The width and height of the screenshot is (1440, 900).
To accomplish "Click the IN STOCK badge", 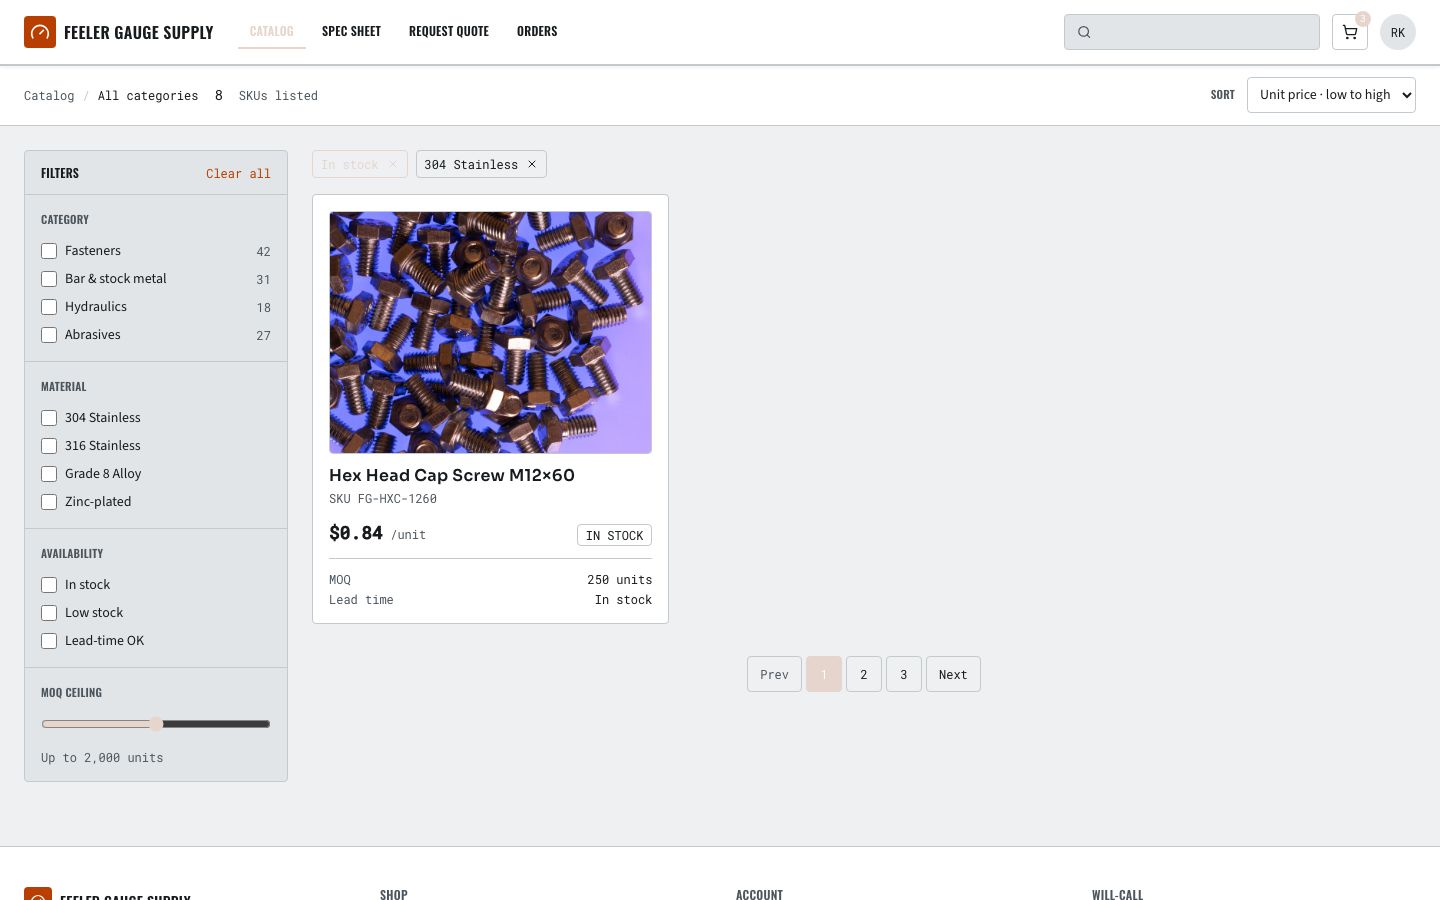I will [x=614, y=535].
